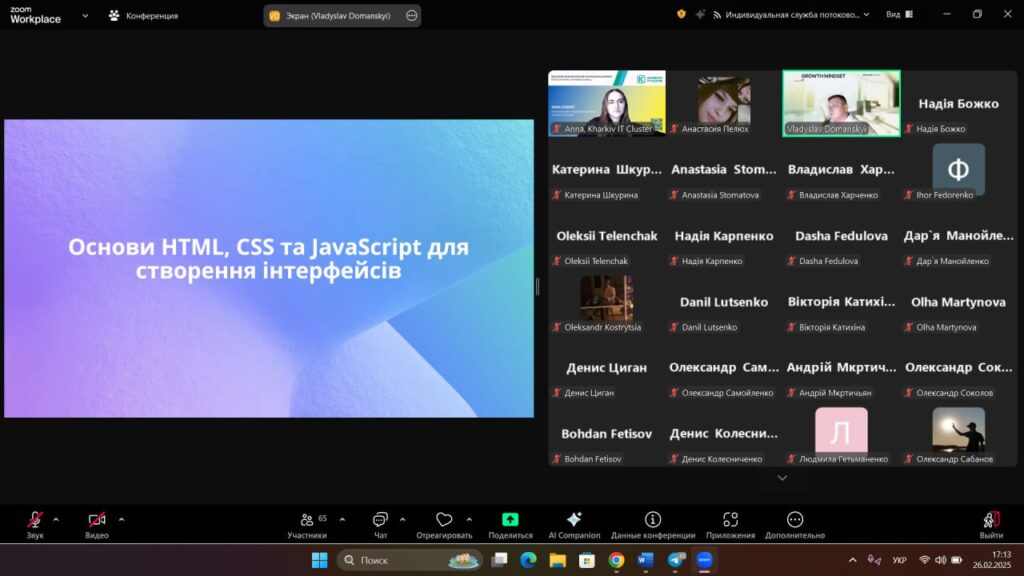Open the Участники participants panel
This screenshot has height=576, width=1024.
[307, 524]
